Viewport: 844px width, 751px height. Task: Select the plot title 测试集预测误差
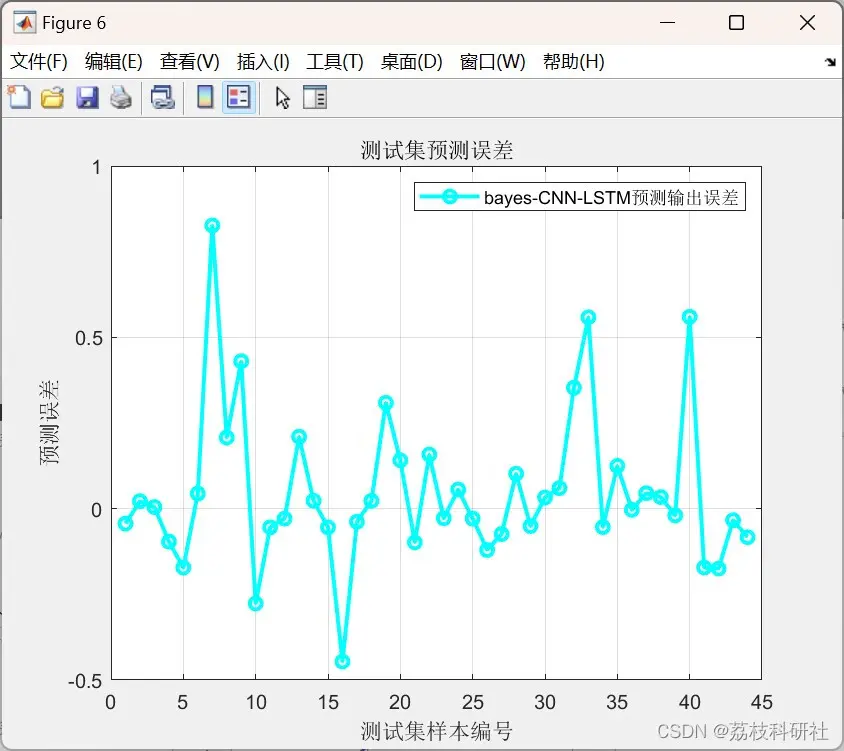[x=437, y=151]
